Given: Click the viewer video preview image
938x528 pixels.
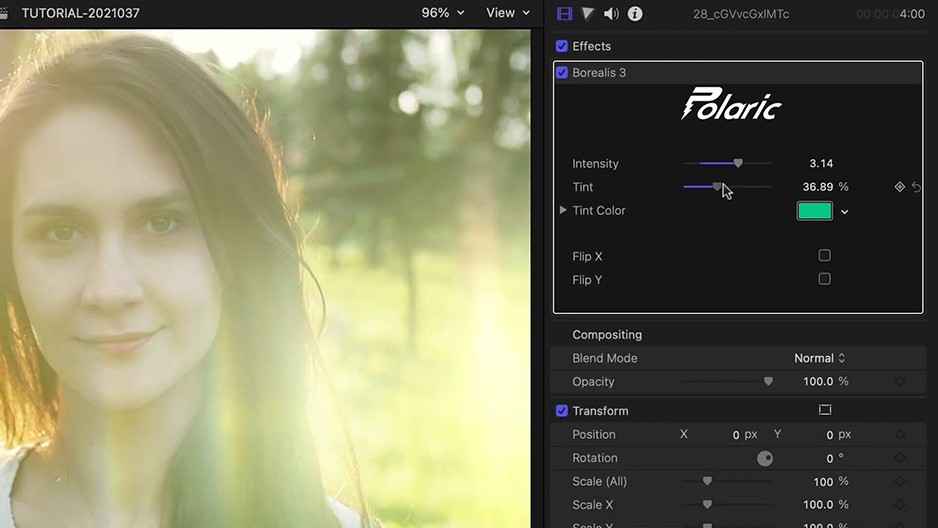Looking at the screenshot, I should [x=265, y=279].
